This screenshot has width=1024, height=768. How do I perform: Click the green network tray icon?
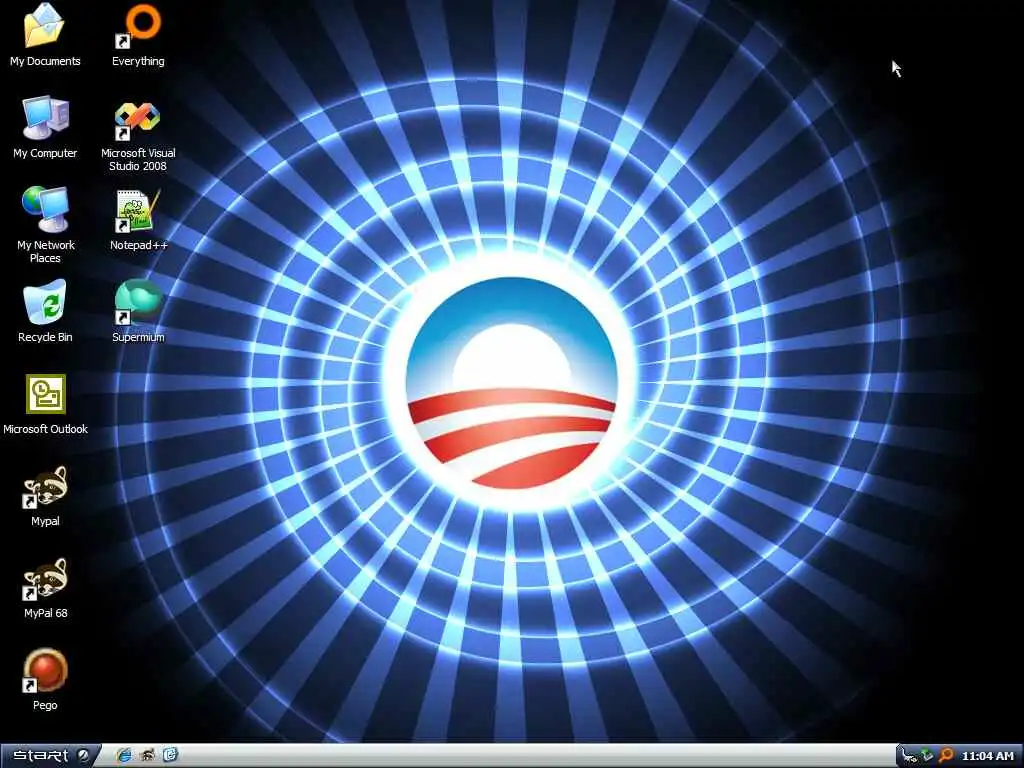927,756
